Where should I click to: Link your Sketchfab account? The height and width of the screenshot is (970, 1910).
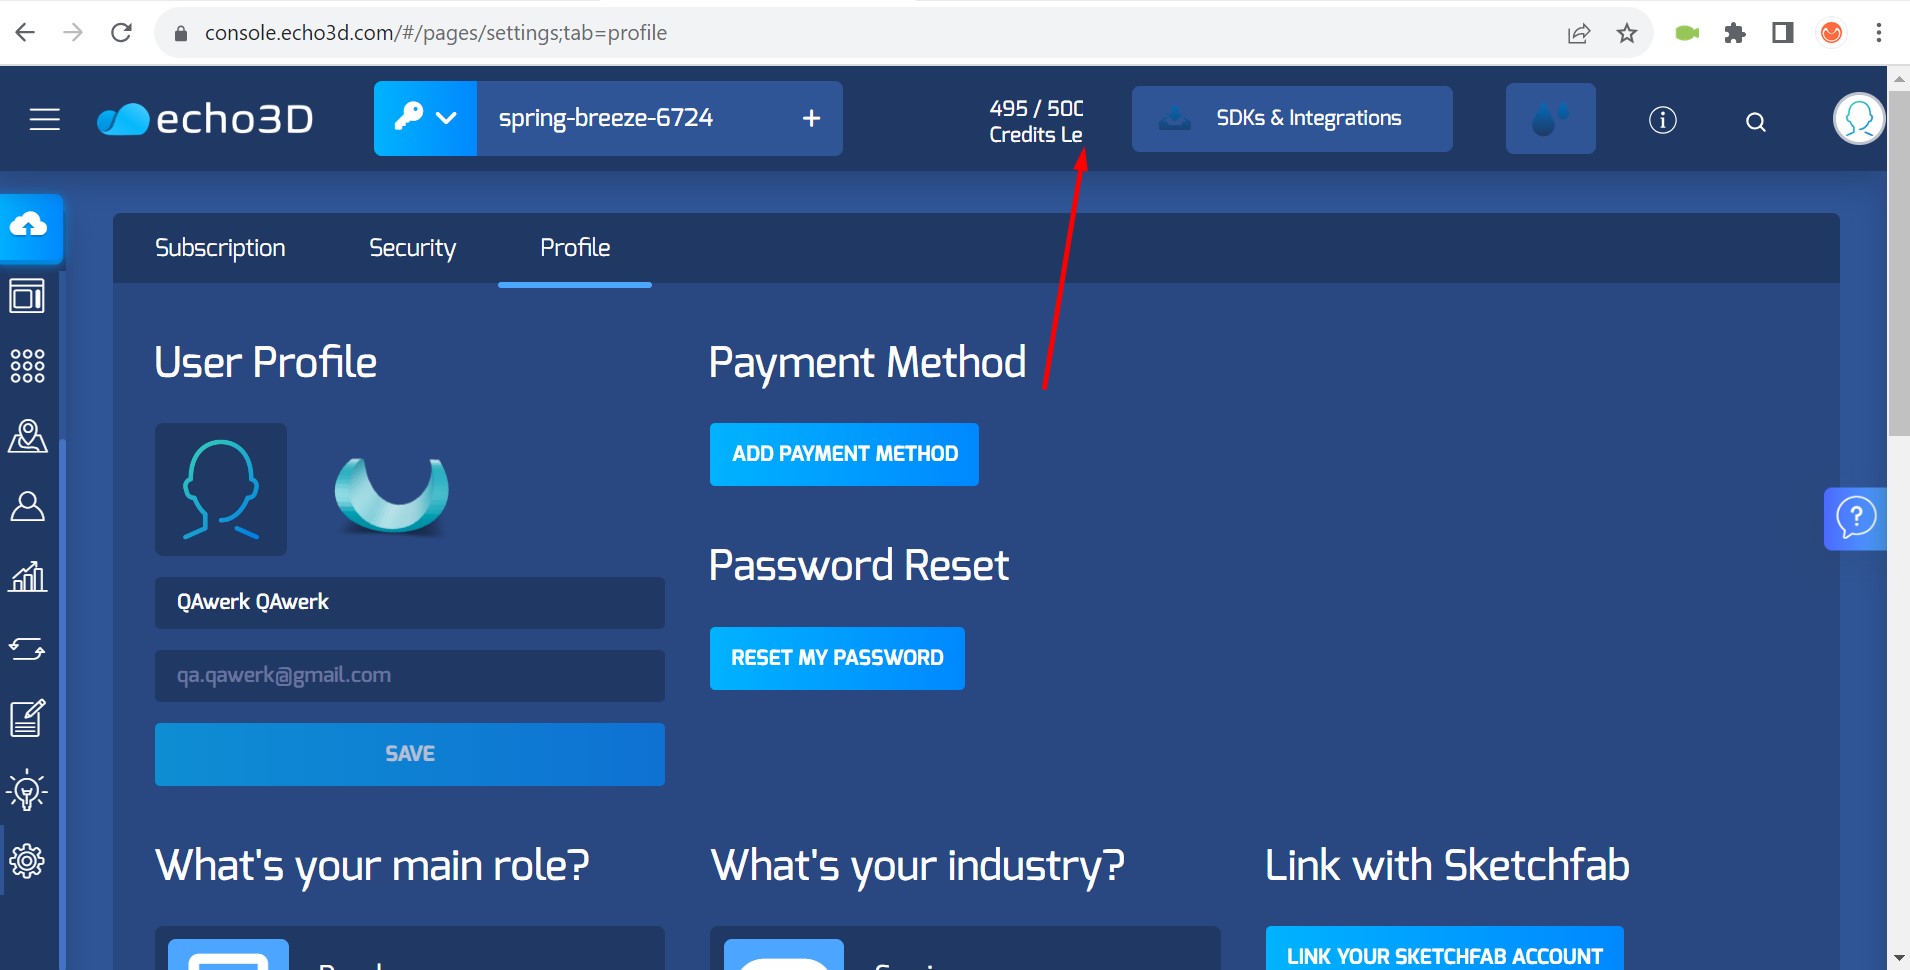coord(1444,949)
